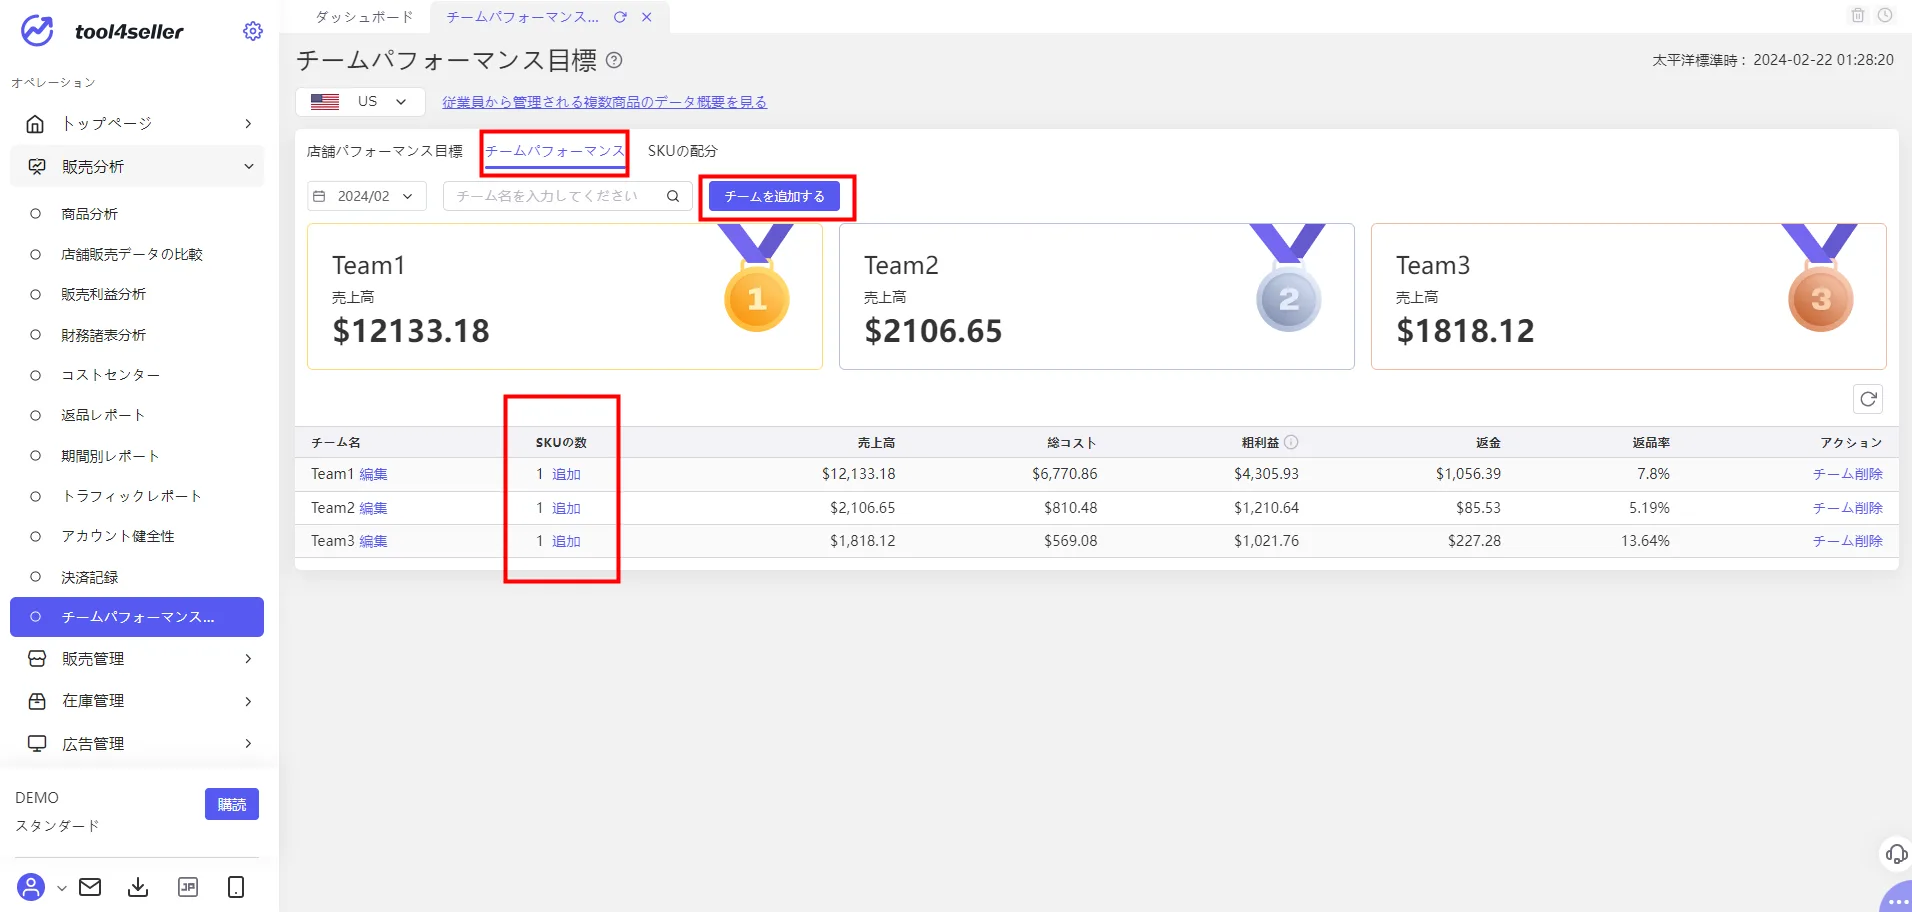Click チーム削除 for Team1

coord(1847,474)
